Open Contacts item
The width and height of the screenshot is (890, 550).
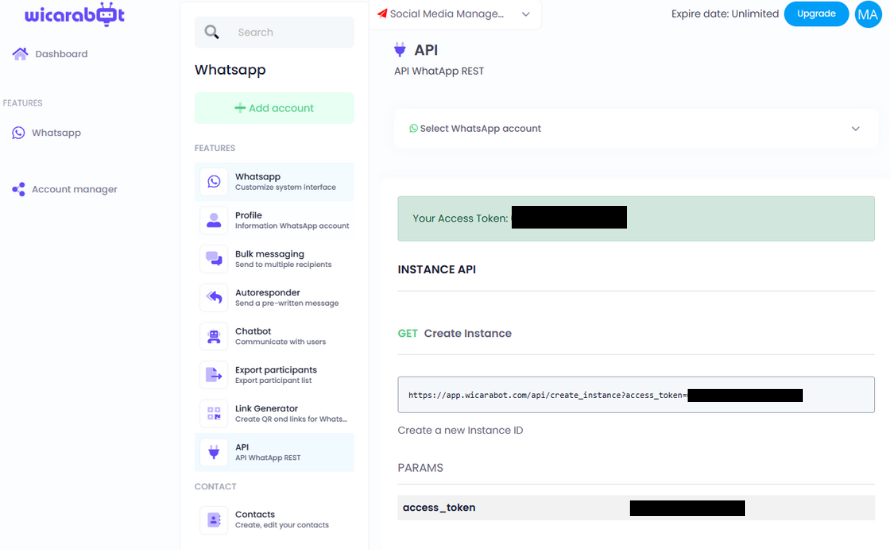[x=274, y=519]
